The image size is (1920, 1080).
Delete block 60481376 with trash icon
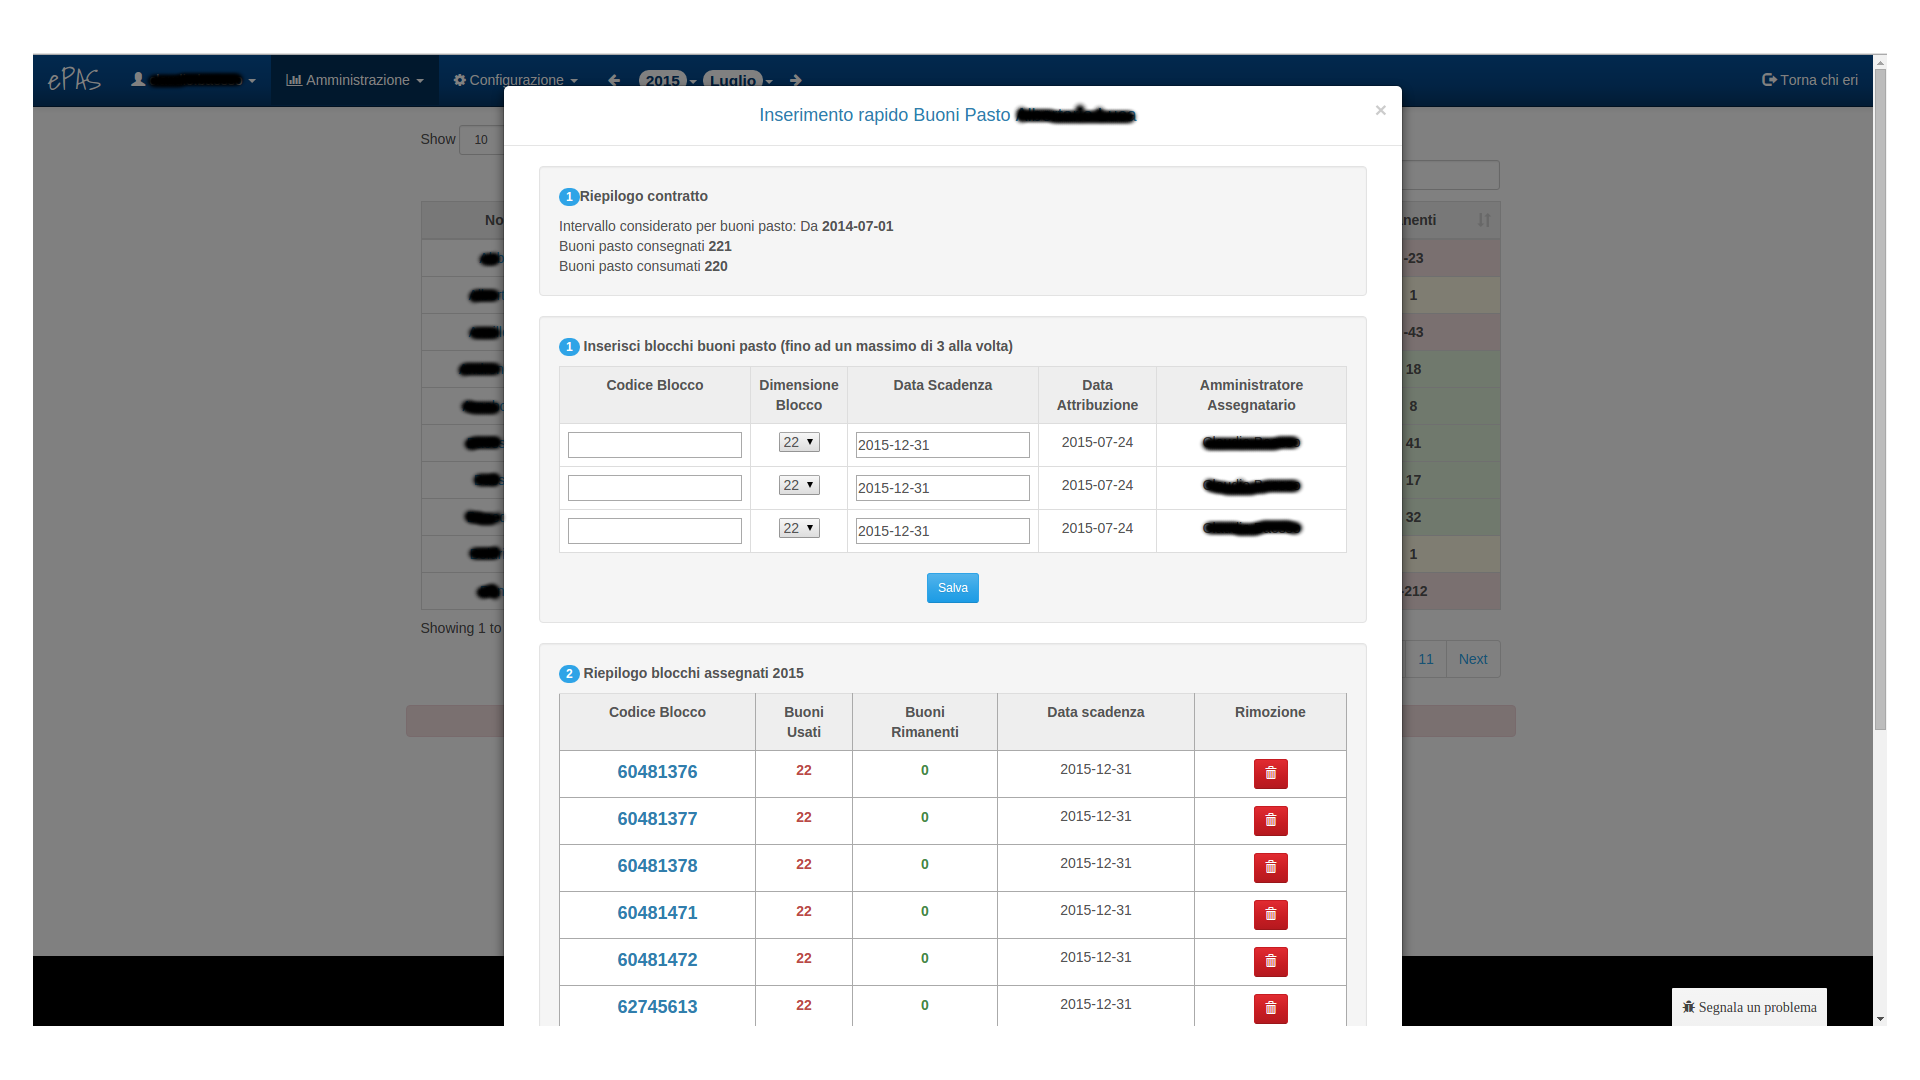coord(1270,773)
